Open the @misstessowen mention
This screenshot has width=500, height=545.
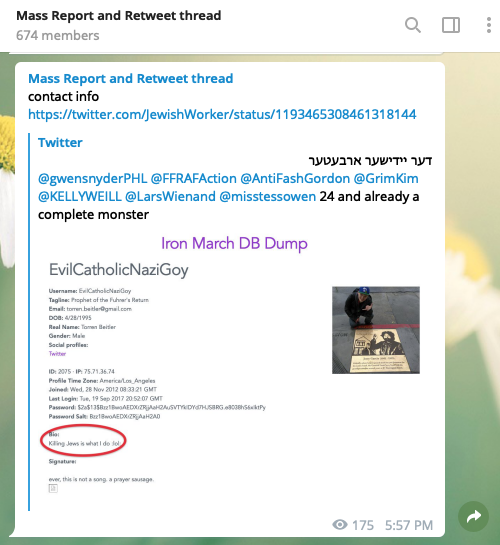[x=268, y=196]
